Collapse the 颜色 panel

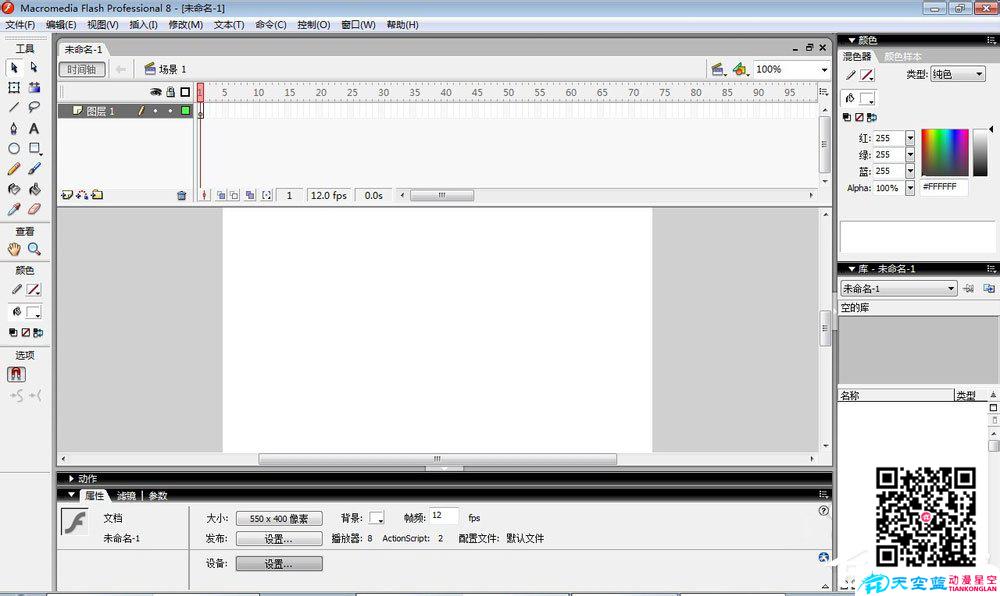pos(852,40)
